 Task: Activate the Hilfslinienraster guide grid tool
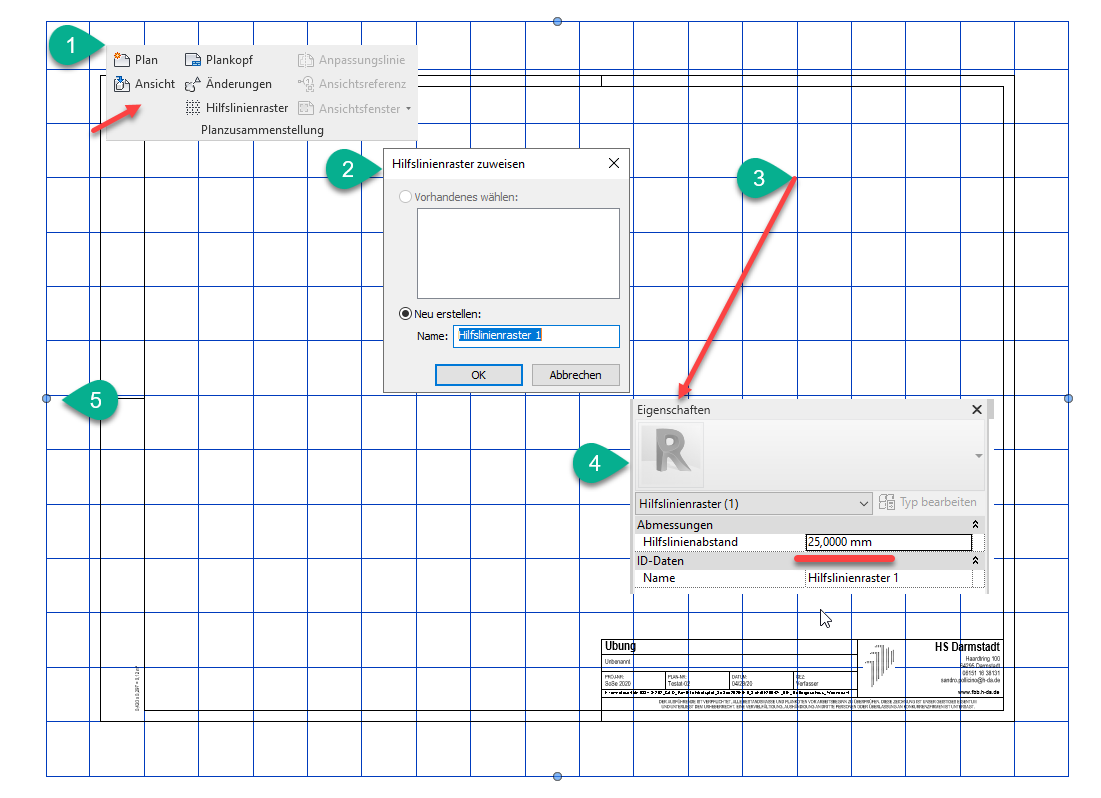pos(194,108)
